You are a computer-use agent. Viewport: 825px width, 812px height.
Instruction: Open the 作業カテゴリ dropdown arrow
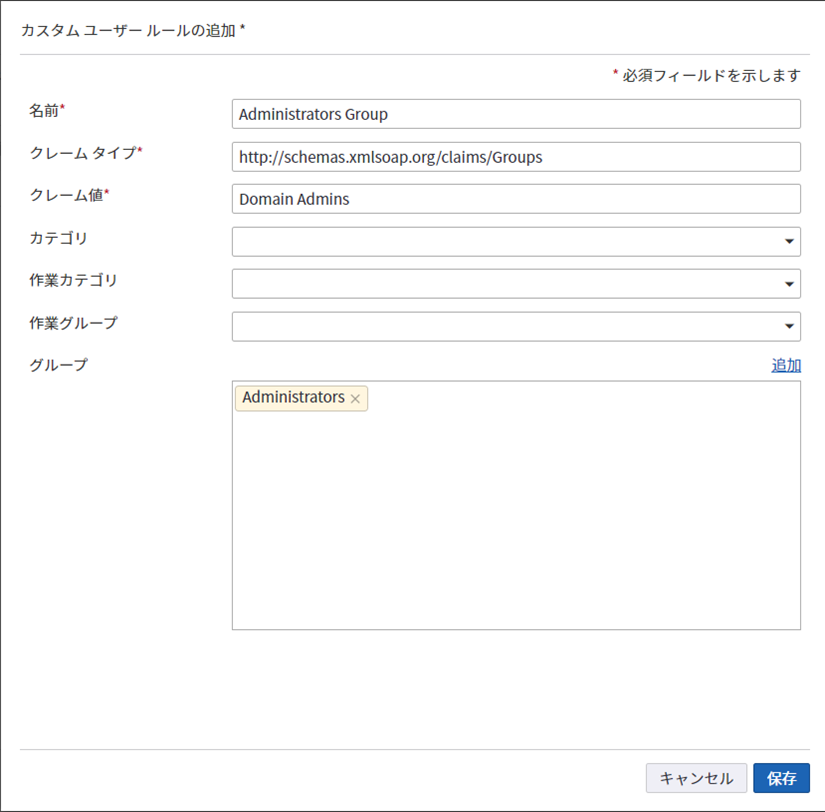tap(789, 283)
